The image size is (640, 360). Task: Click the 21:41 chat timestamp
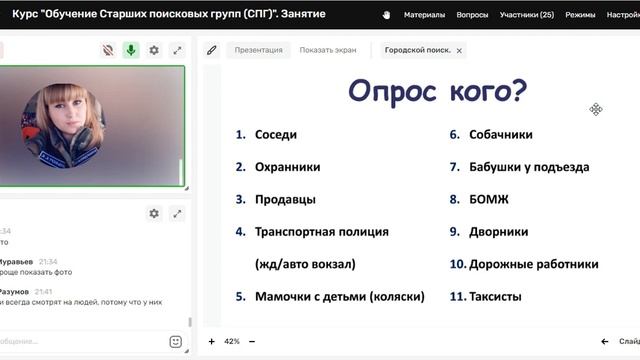tap(43, 291)
